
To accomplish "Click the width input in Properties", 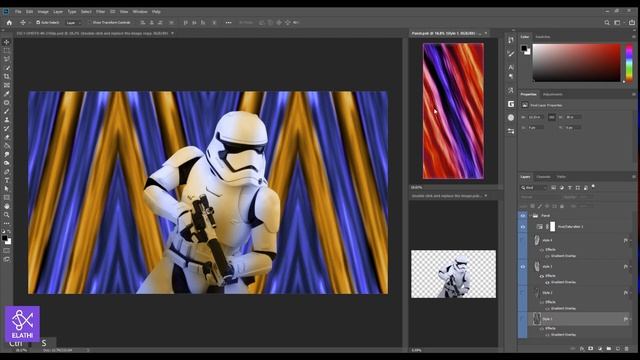I will tap(536, 117).
